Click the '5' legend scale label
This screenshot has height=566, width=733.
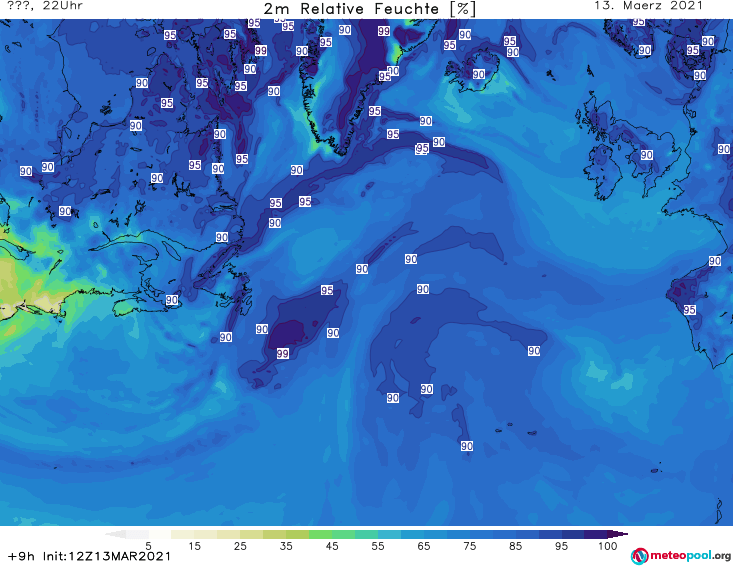point(148,546)
